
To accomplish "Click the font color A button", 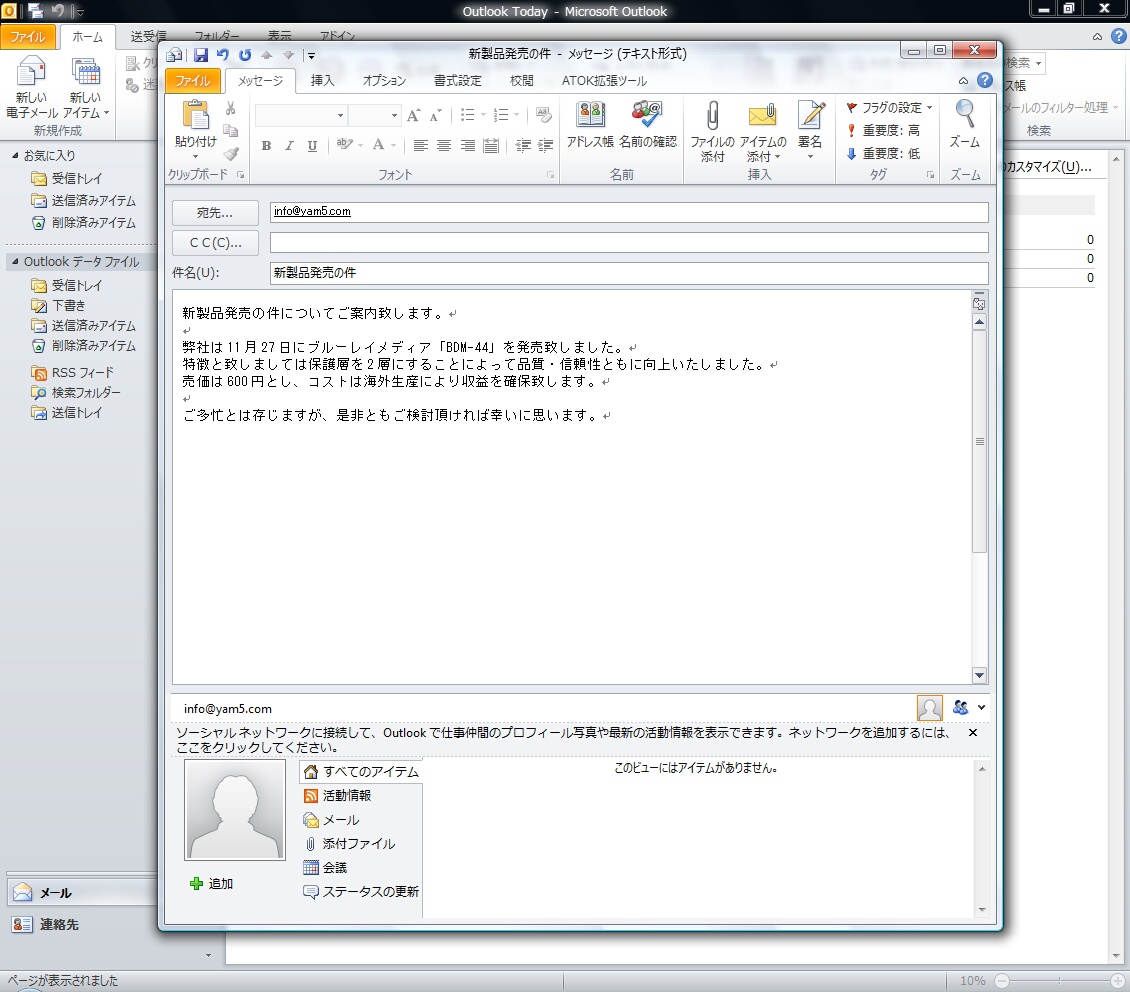I will coord(378,146).
